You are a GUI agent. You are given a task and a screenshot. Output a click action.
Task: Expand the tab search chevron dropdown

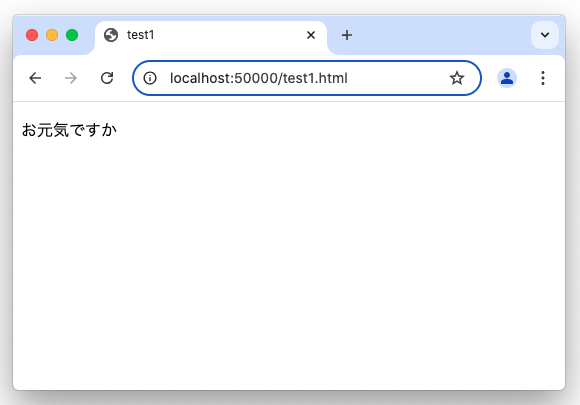pos(545,35)
